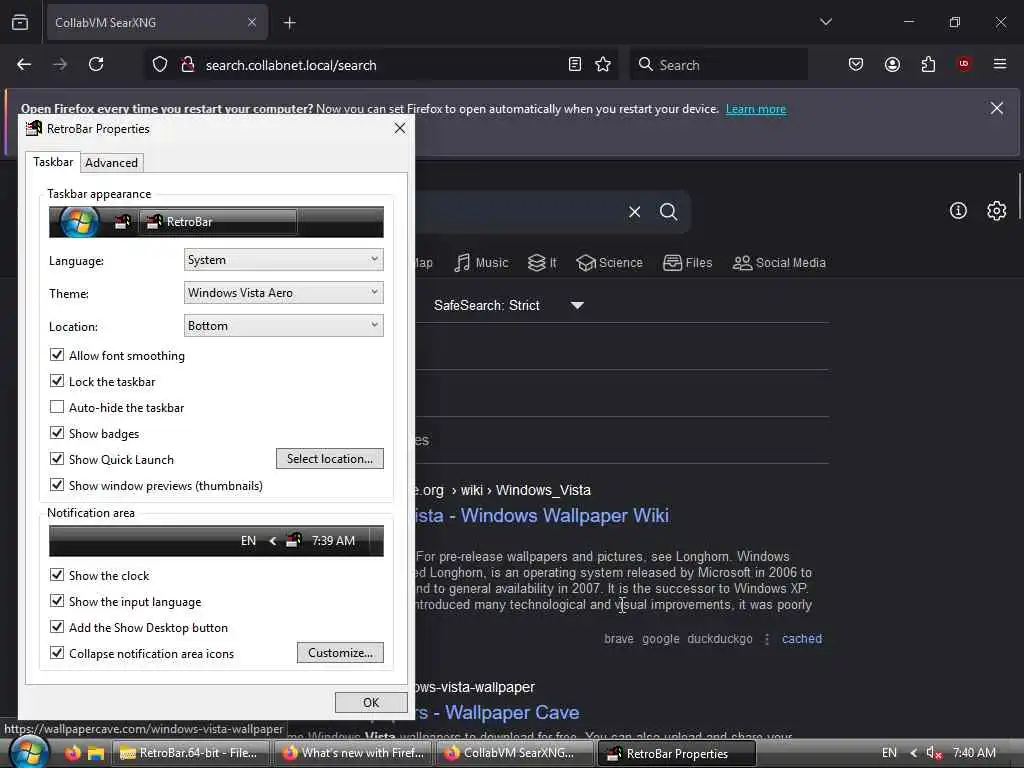The height and width of the screenshot is (768, 1024).
Task: Open Firefox View icon in tab bar
Action: 20,22
